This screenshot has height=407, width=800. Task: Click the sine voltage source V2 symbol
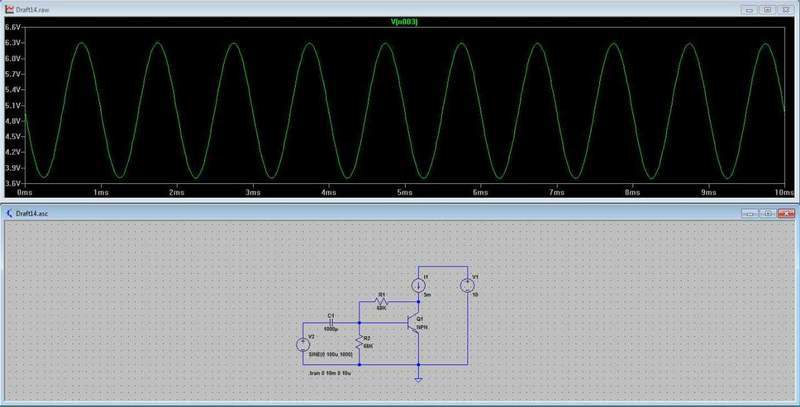coord(303,344)
